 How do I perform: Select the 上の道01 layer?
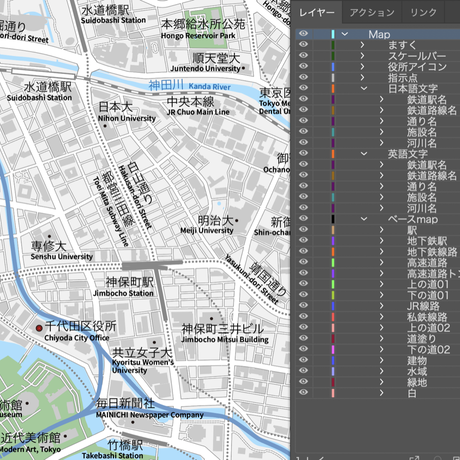(x=428, y=284)
